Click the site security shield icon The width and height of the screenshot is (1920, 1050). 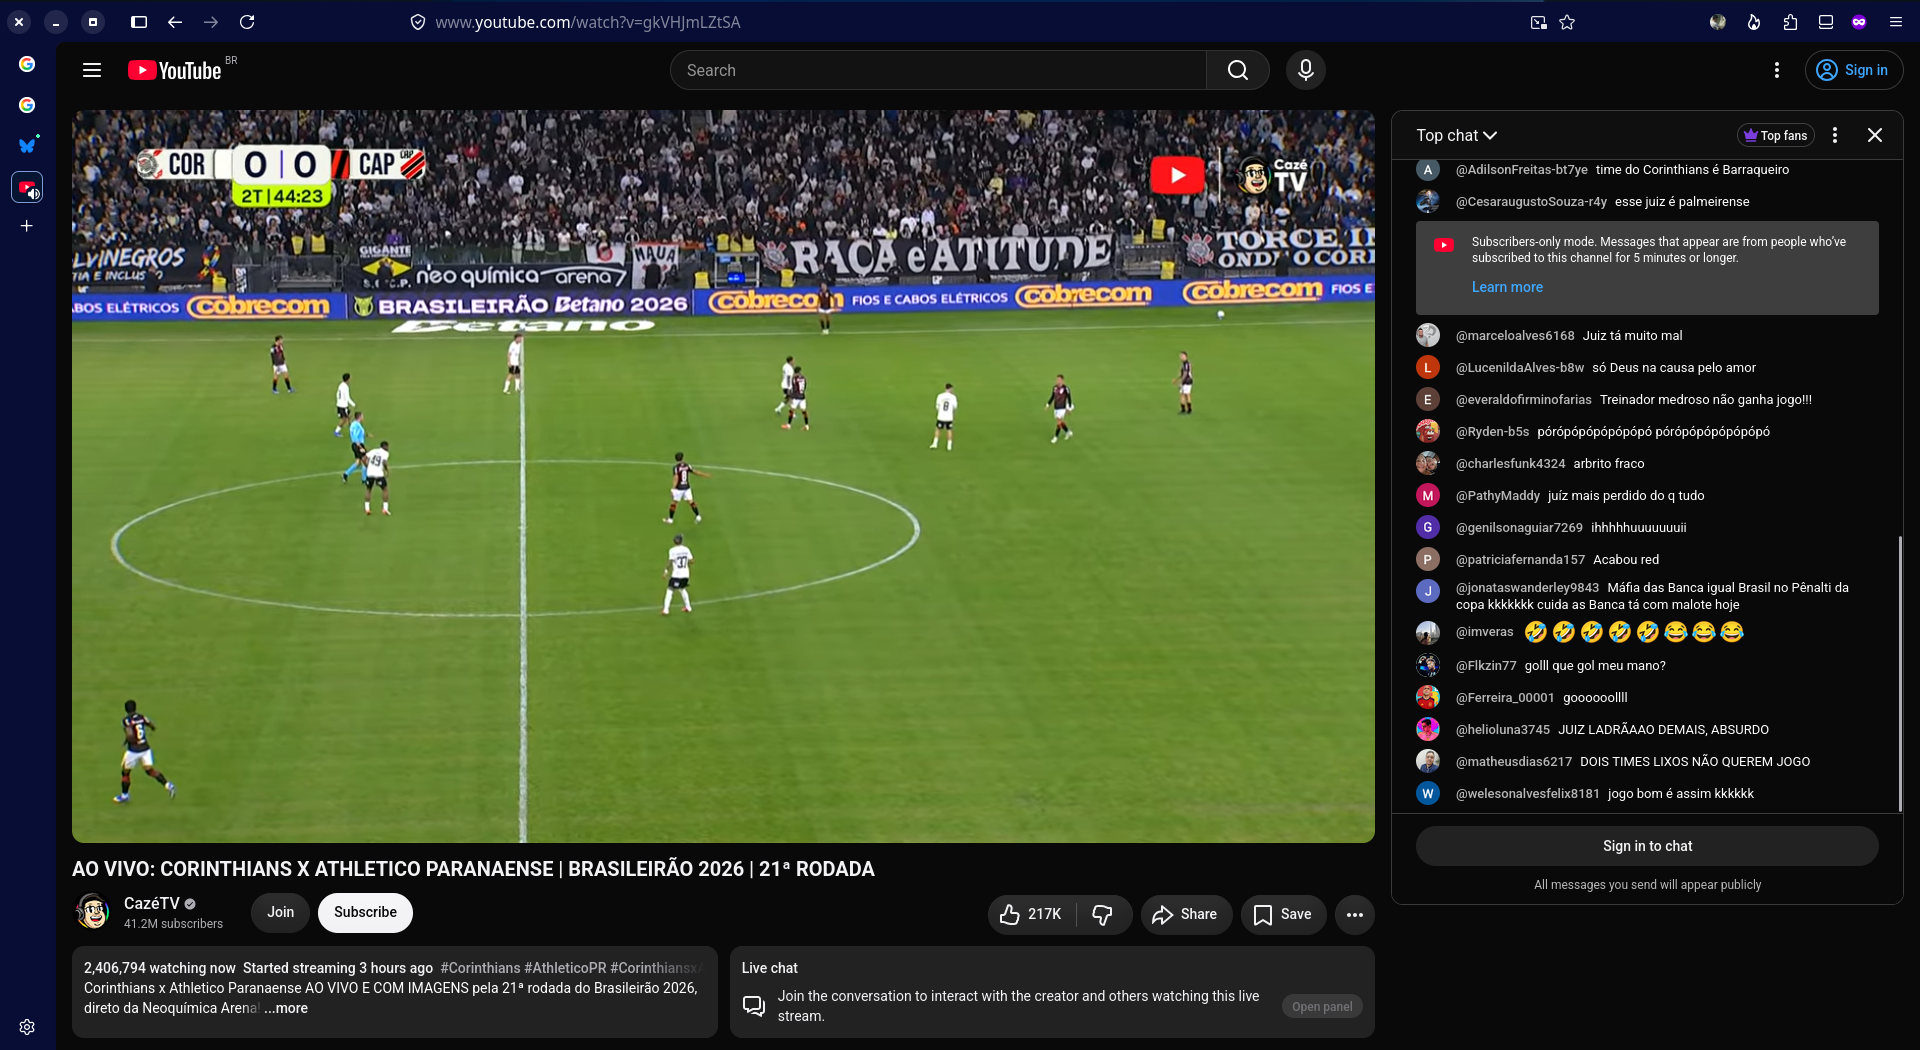418,22
